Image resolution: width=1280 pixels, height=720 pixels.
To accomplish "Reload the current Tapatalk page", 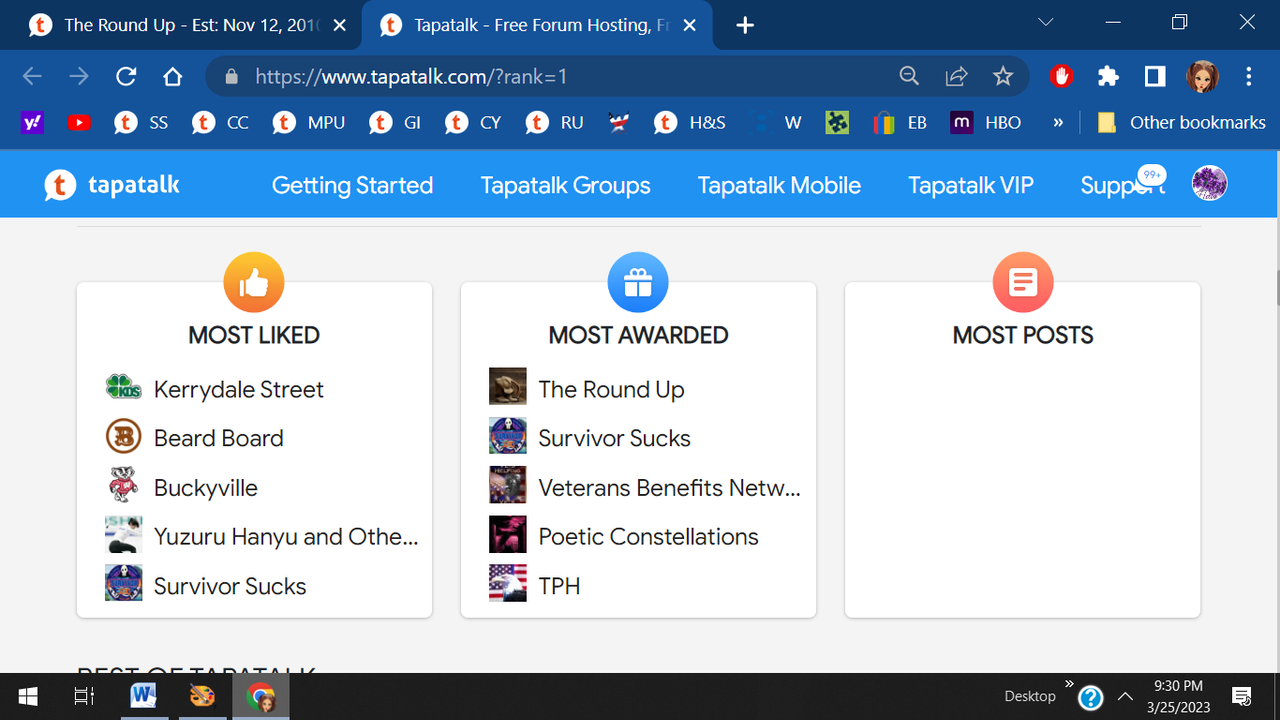I will (x=126, y=77).
